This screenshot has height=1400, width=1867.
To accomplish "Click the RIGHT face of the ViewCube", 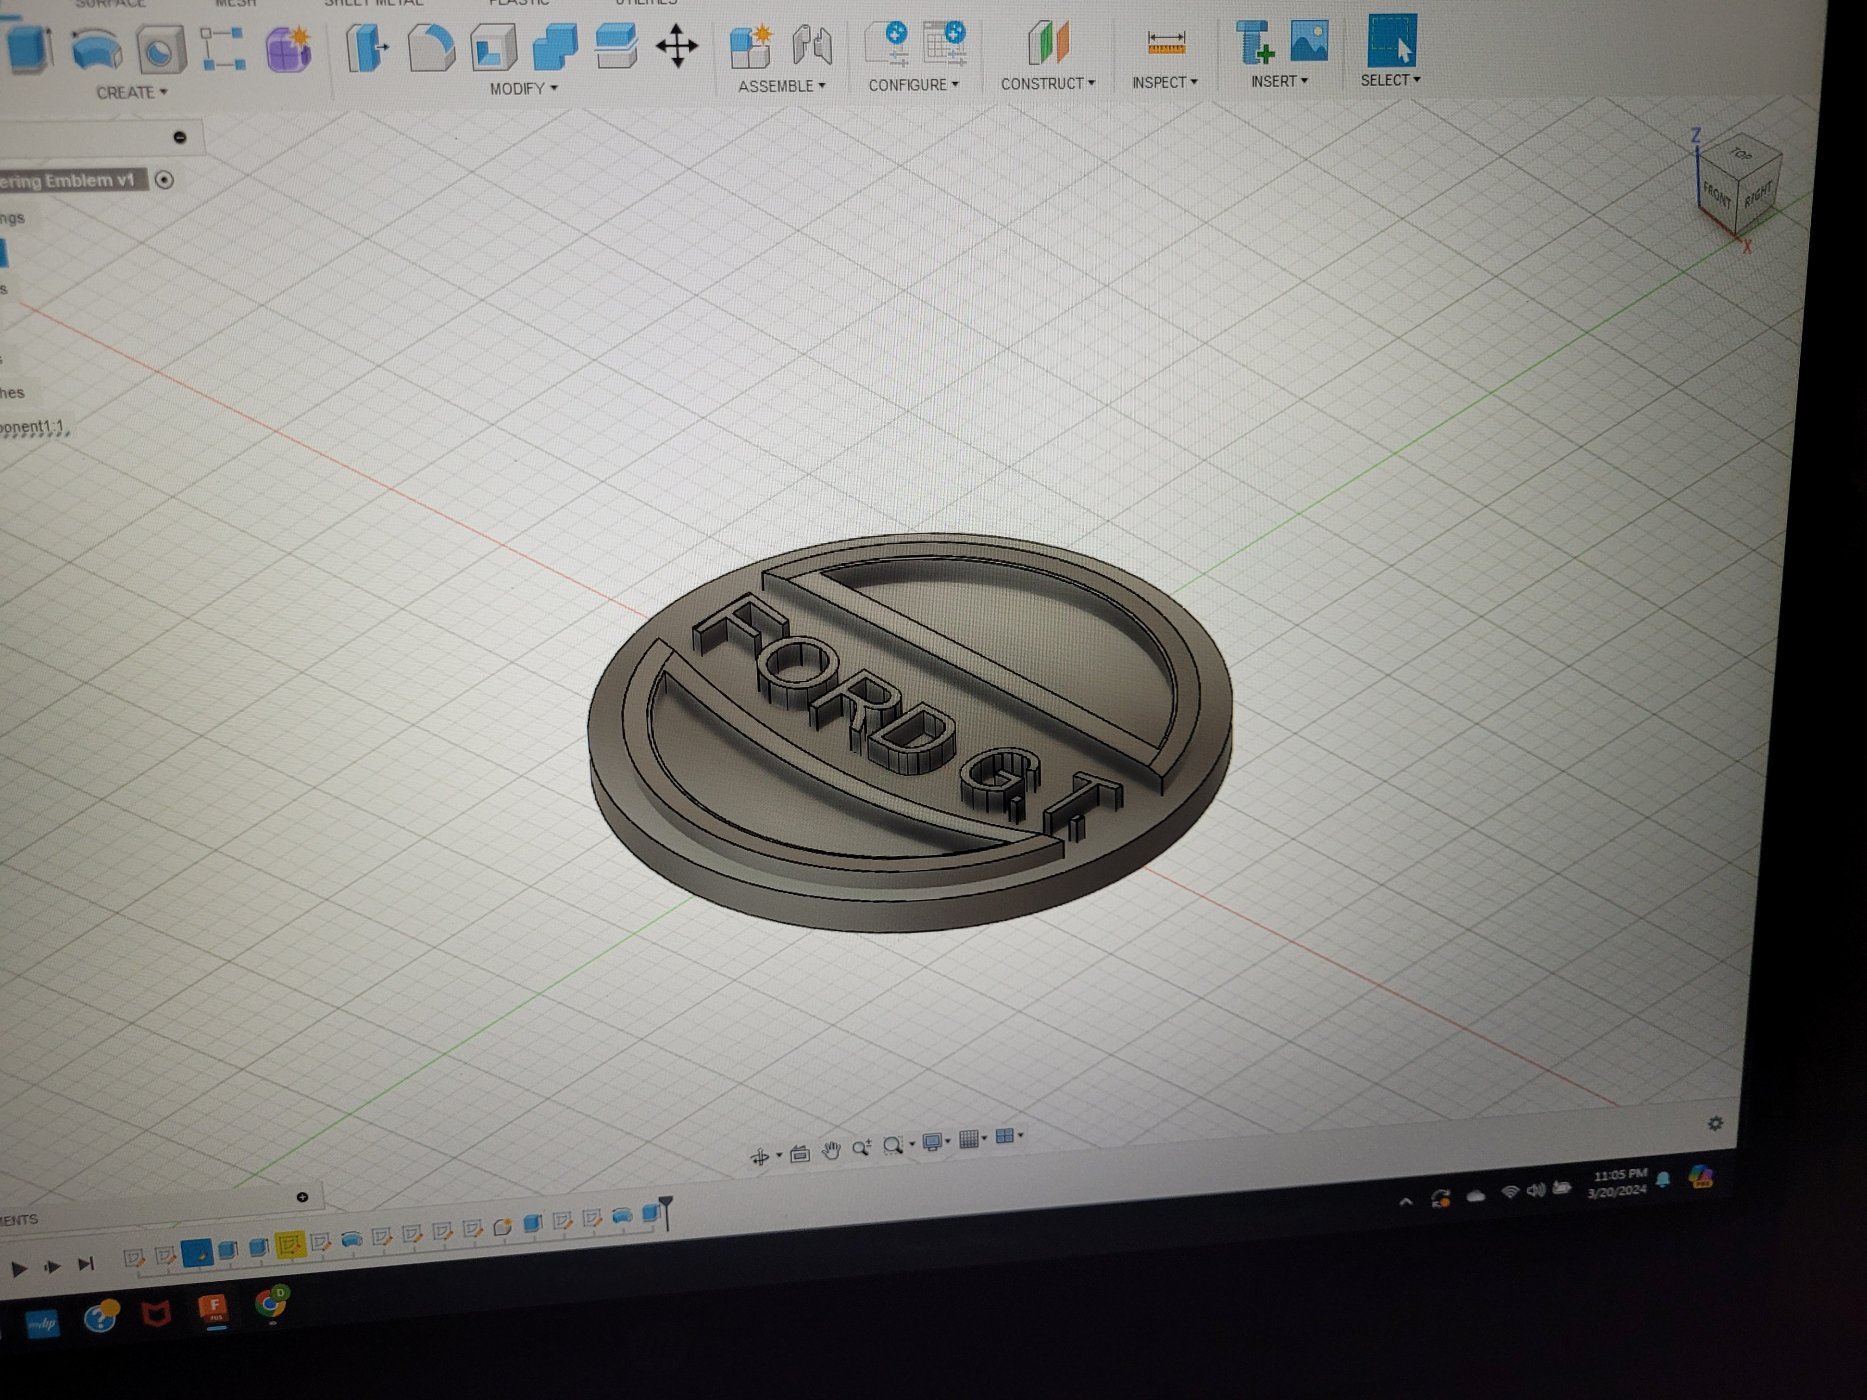I will coord(1757,192).
